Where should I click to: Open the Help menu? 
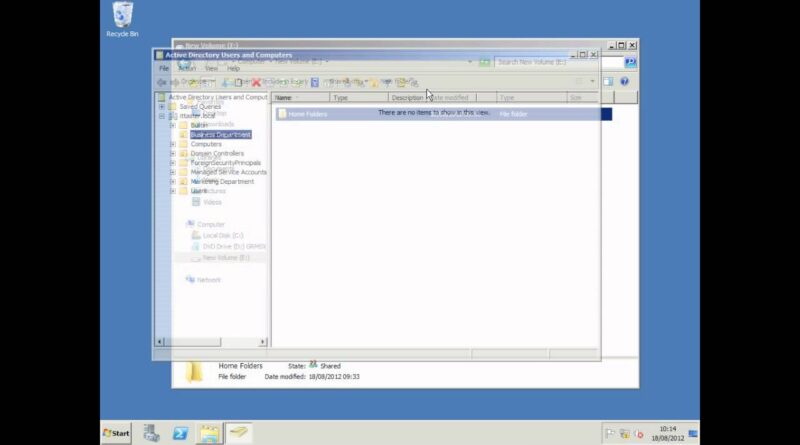coord(233,68)
